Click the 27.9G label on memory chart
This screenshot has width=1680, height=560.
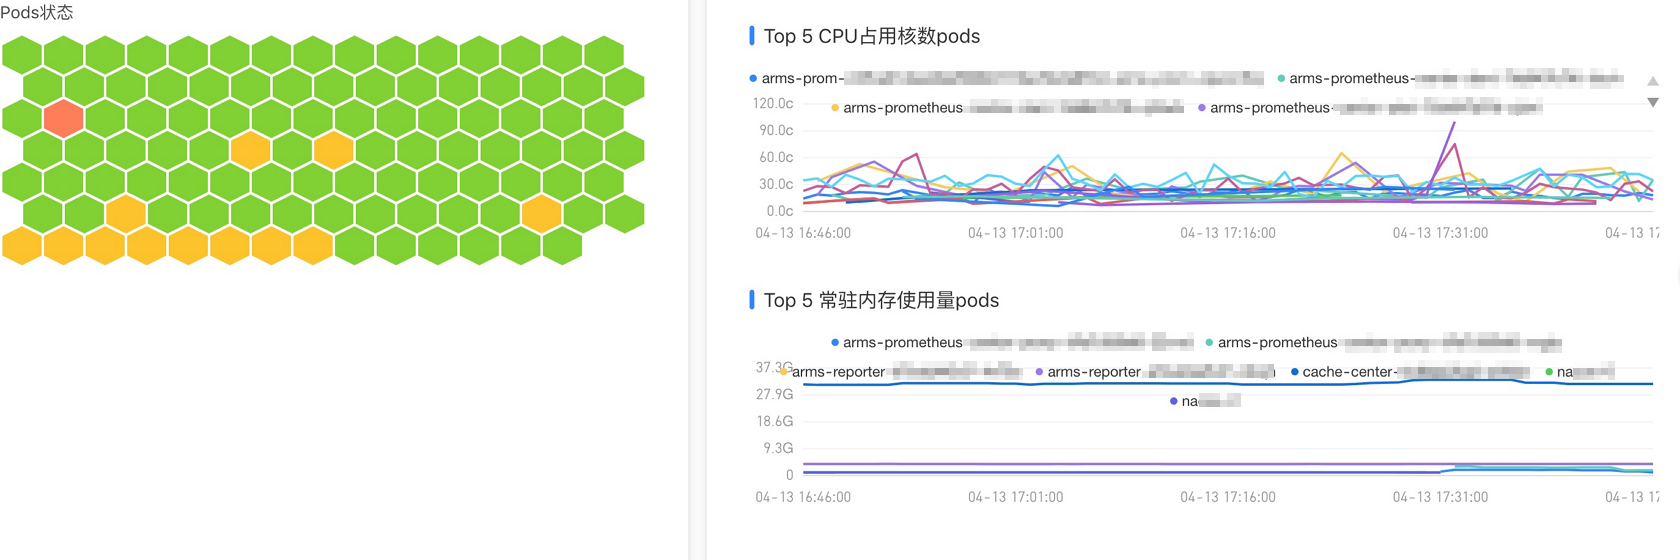click(775, 394)
